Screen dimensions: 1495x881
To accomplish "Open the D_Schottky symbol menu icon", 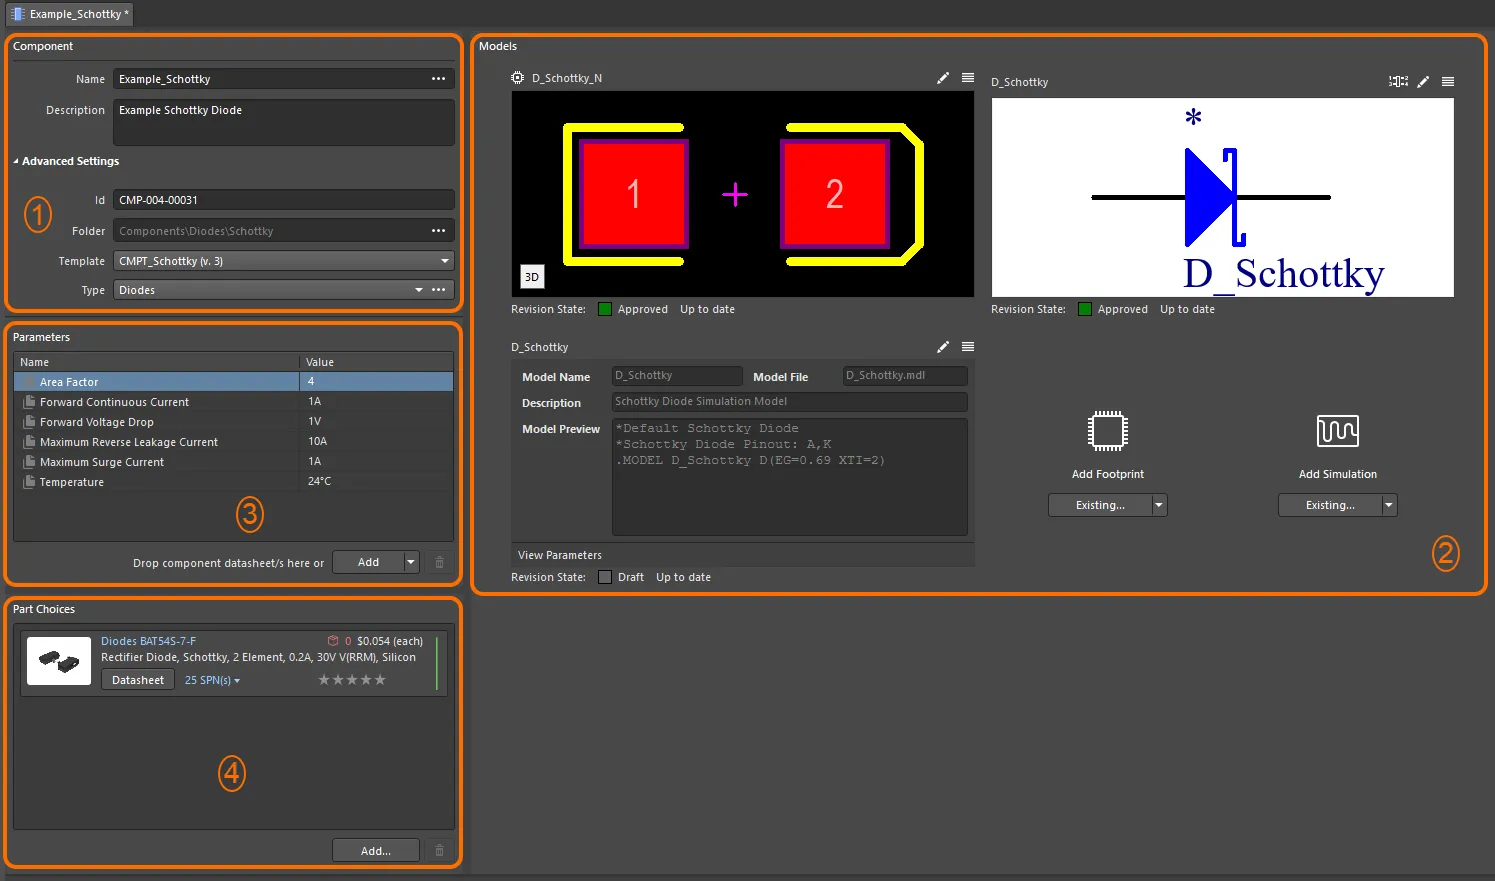I will (x=1447, y=82).
